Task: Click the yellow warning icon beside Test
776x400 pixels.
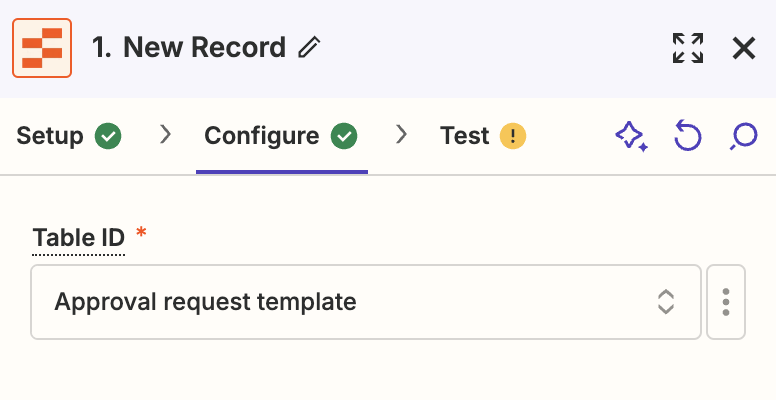Action: pyautogui.click(x=513, y=136)
